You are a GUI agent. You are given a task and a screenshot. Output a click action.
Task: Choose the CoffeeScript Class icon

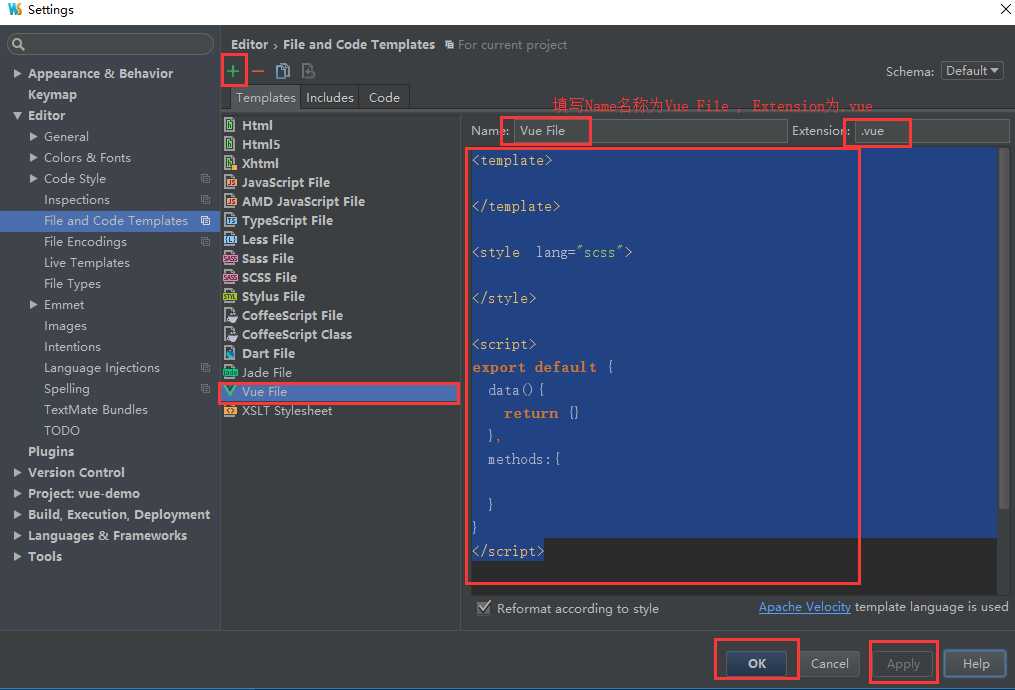[230, 334]
